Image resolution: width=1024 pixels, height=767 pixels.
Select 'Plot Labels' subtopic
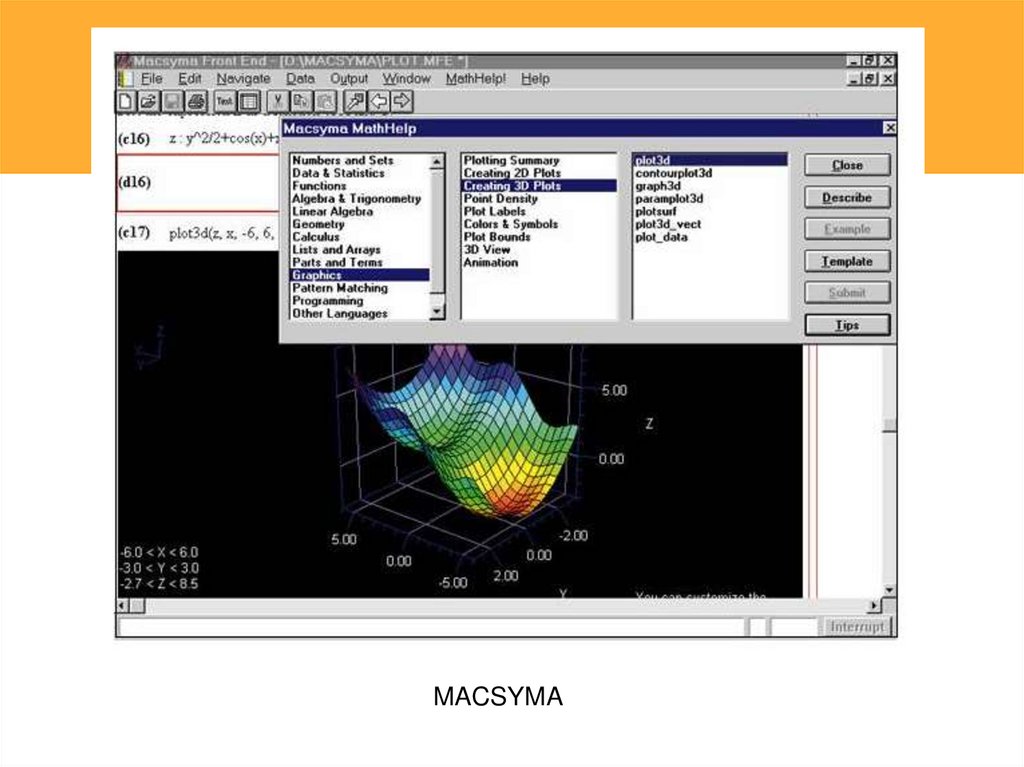(494, 211)
